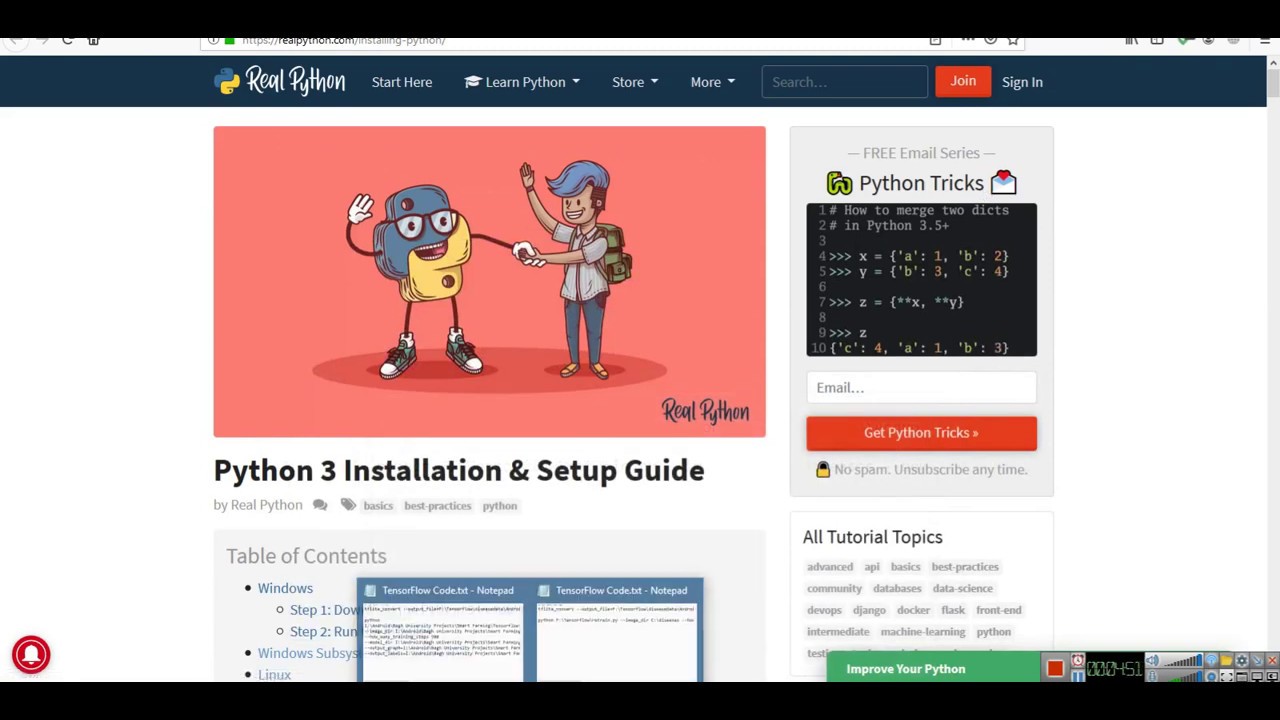Click the best-practices tag under the title
Image resolution: width=1280 pixels, height=720 pixels.
[x=437, y=506]
